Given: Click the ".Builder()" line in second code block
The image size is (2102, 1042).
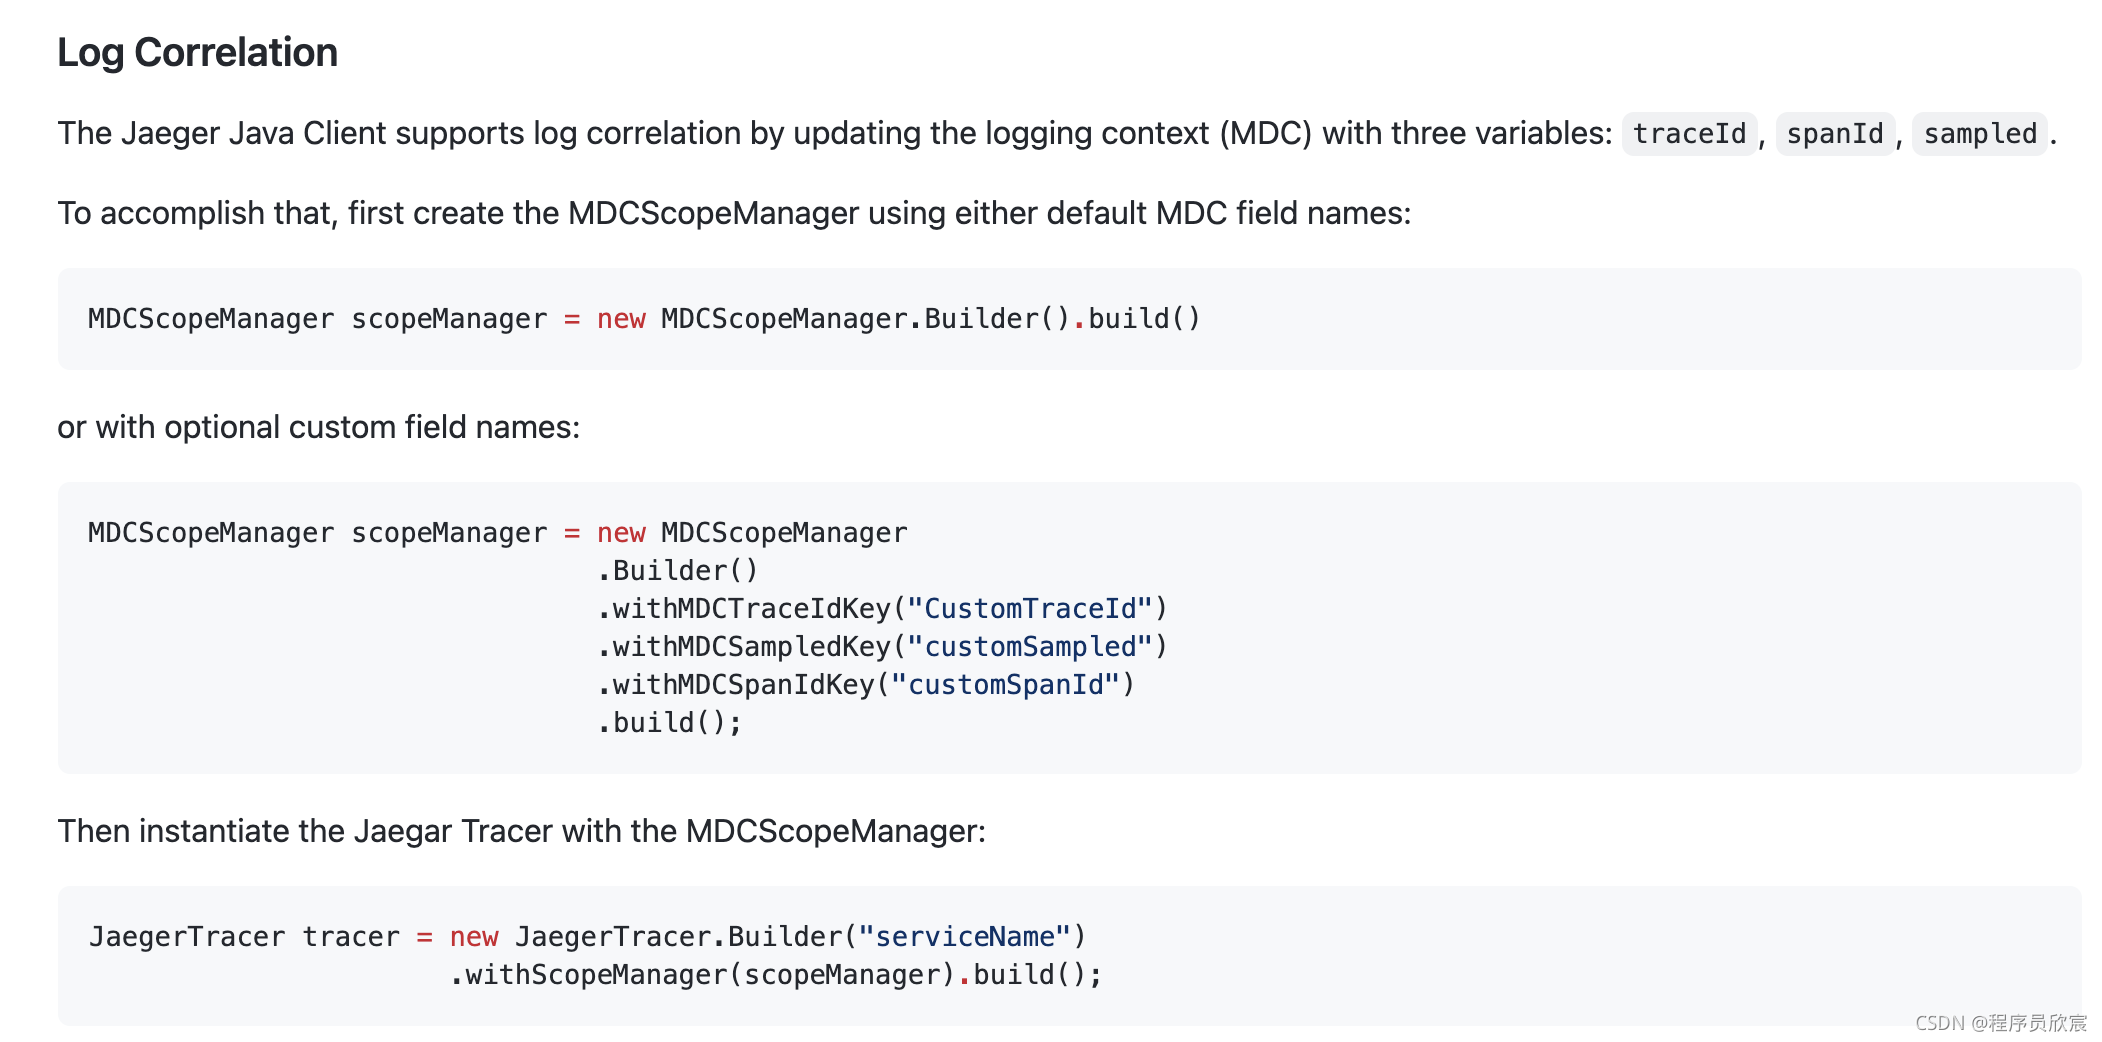Looking at the screenshot, I should pos(679,571).
